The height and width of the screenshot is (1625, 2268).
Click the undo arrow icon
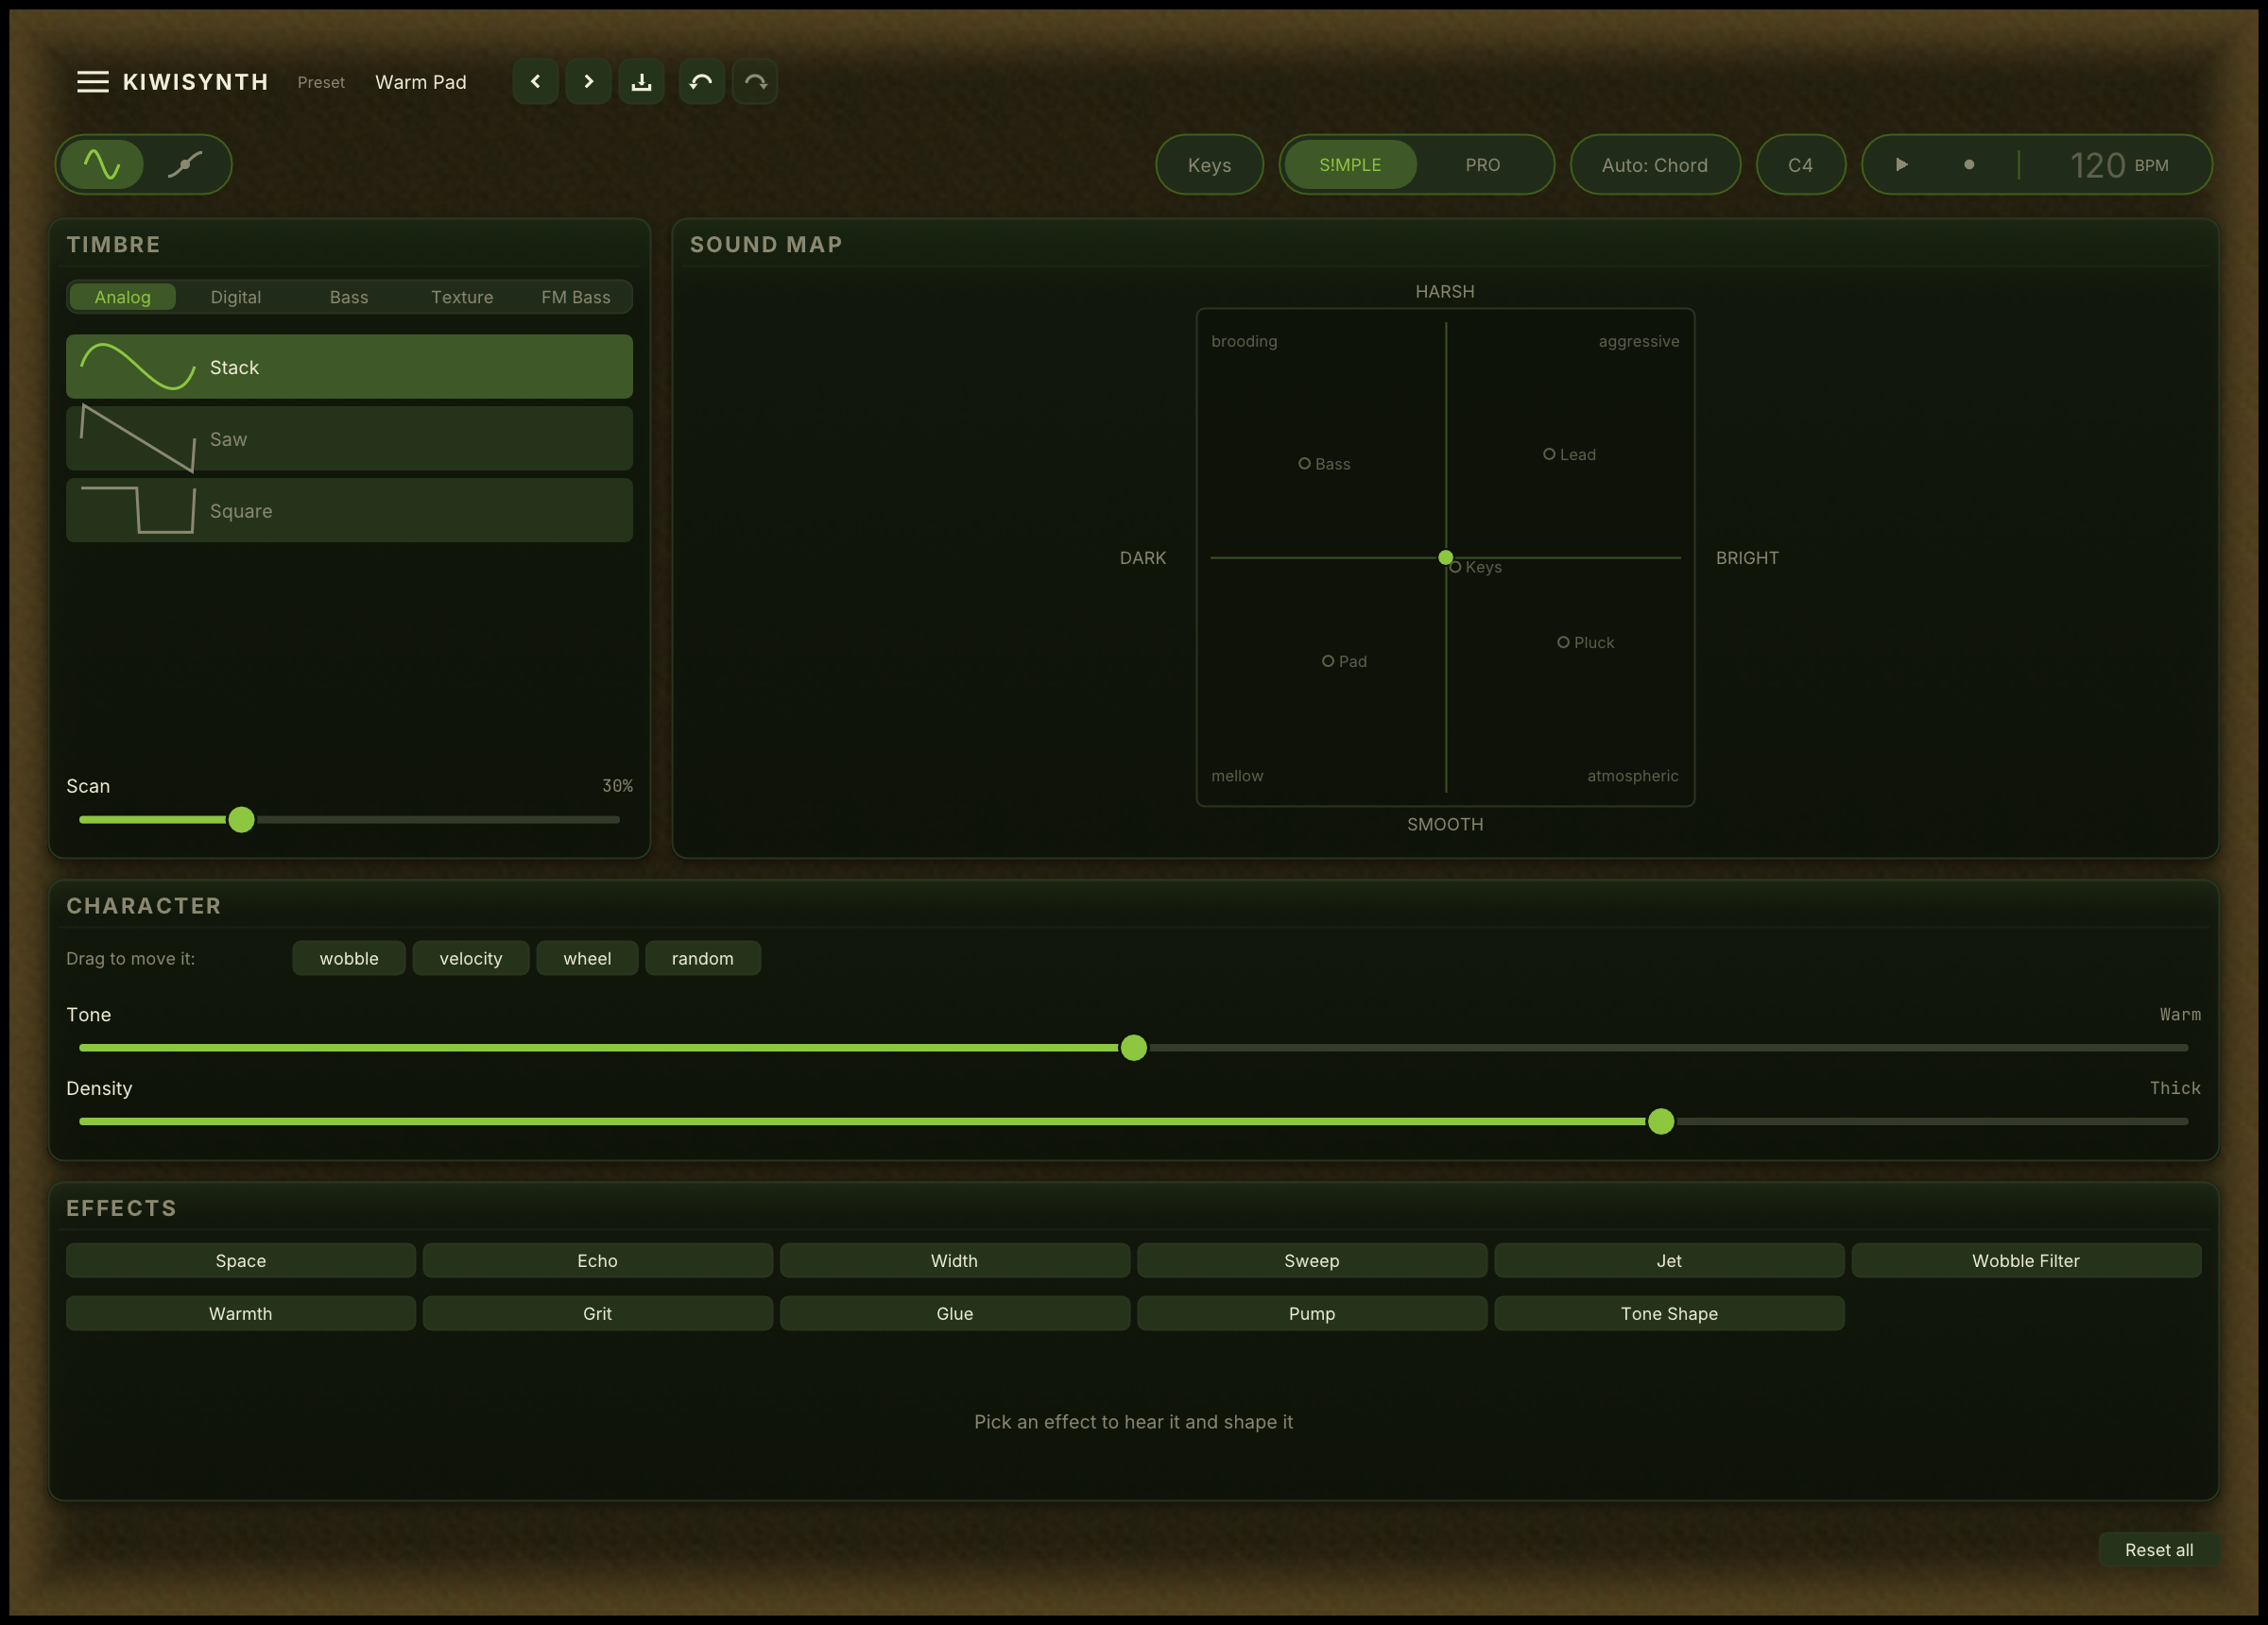coord(701,82)
